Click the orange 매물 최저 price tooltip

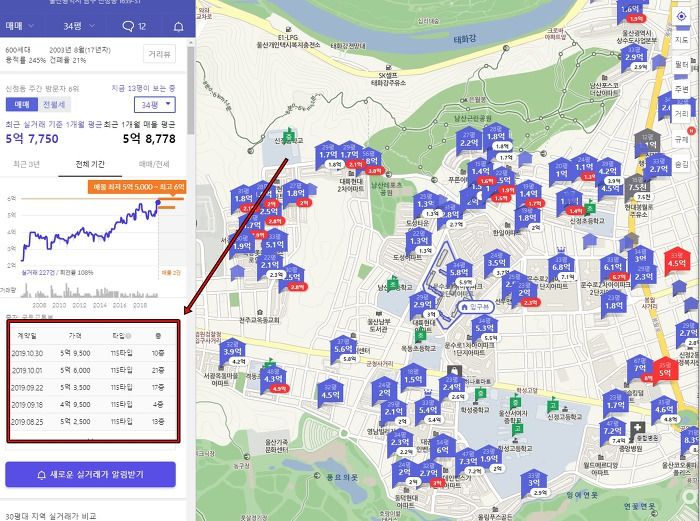point(137,187)
